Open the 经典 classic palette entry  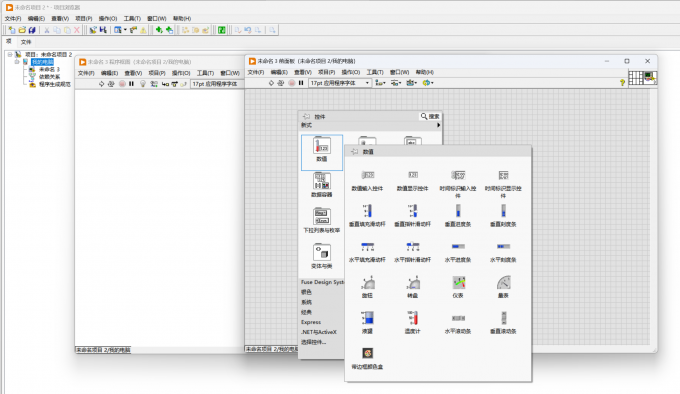tap(306, 312)
